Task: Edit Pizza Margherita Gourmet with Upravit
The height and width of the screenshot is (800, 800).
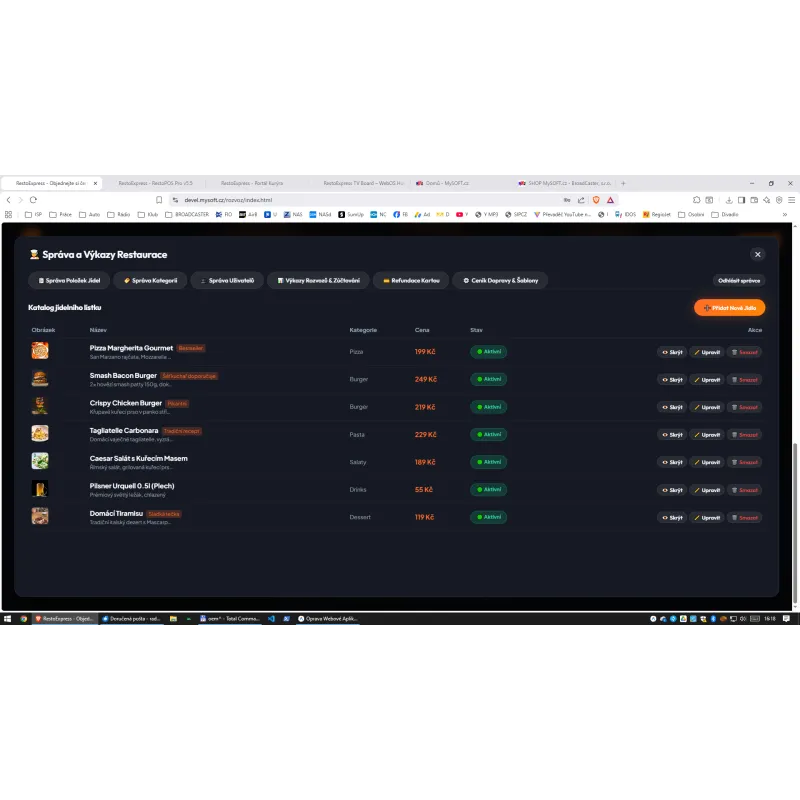Action: click(x=707, y=352)
